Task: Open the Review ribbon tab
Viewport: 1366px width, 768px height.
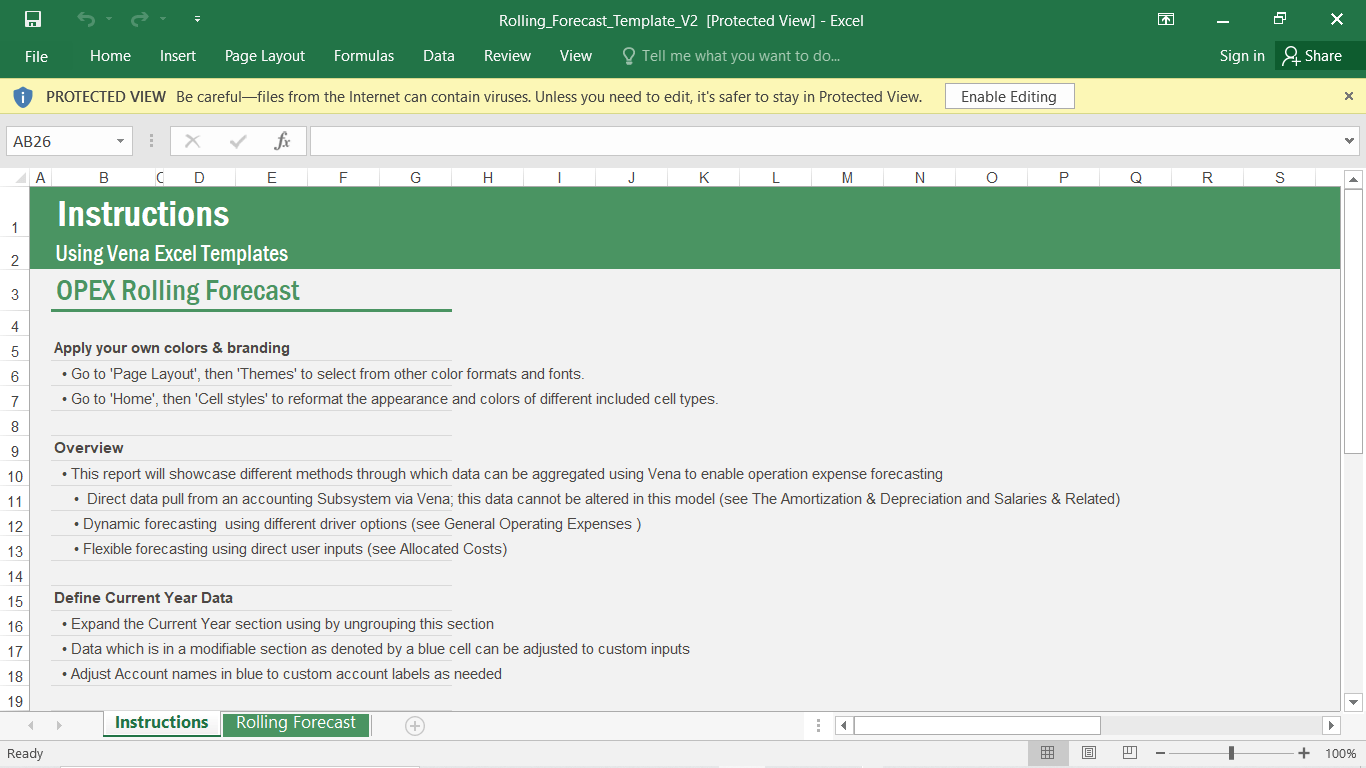Action: (x=507, y=56)
